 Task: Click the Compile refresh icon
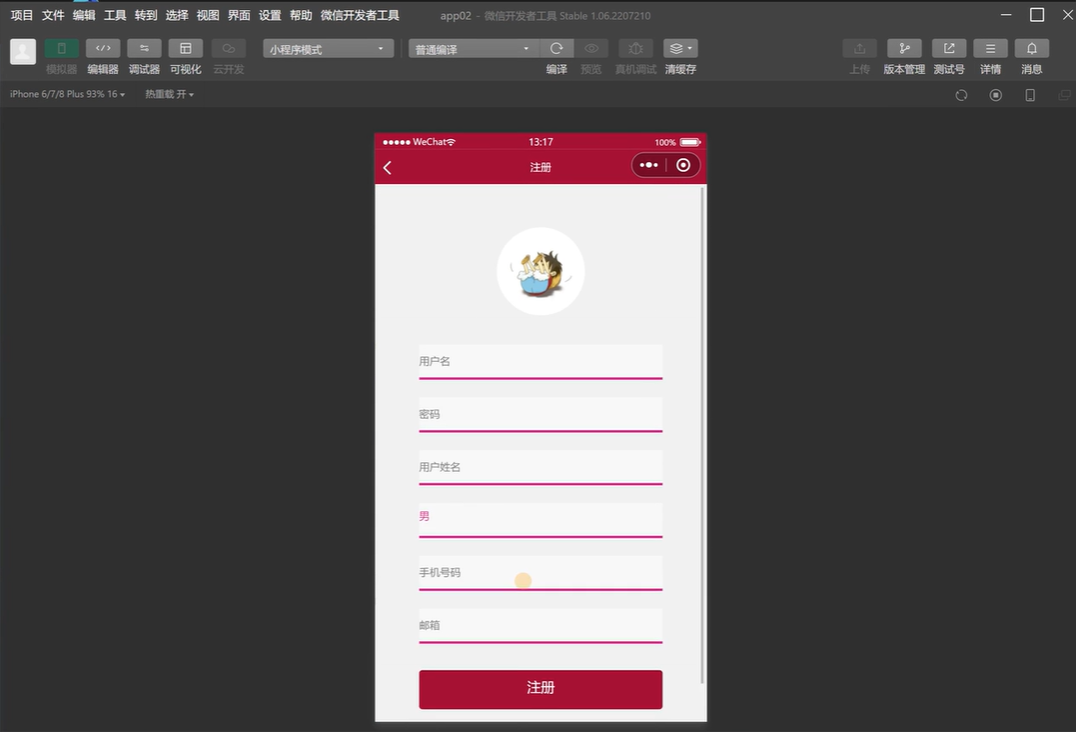click(557, 48)
